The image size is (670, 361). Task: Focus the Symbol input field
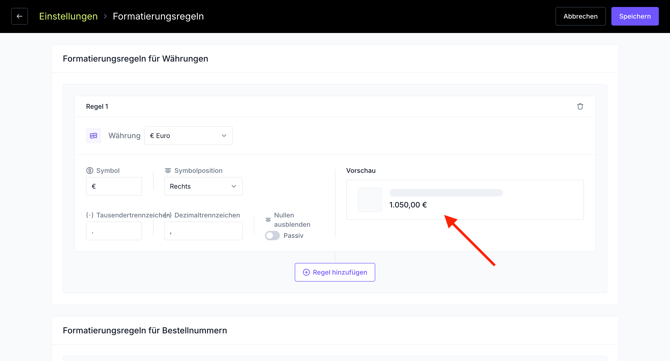click(114, 186)
